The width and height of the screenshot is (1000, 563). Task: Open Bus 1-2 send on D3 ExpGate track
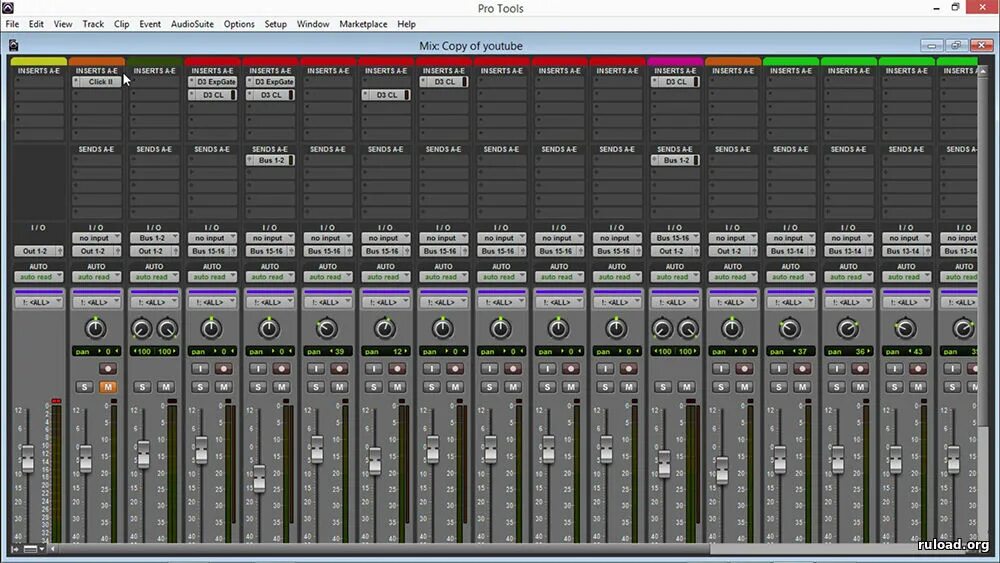coord(270,160)
